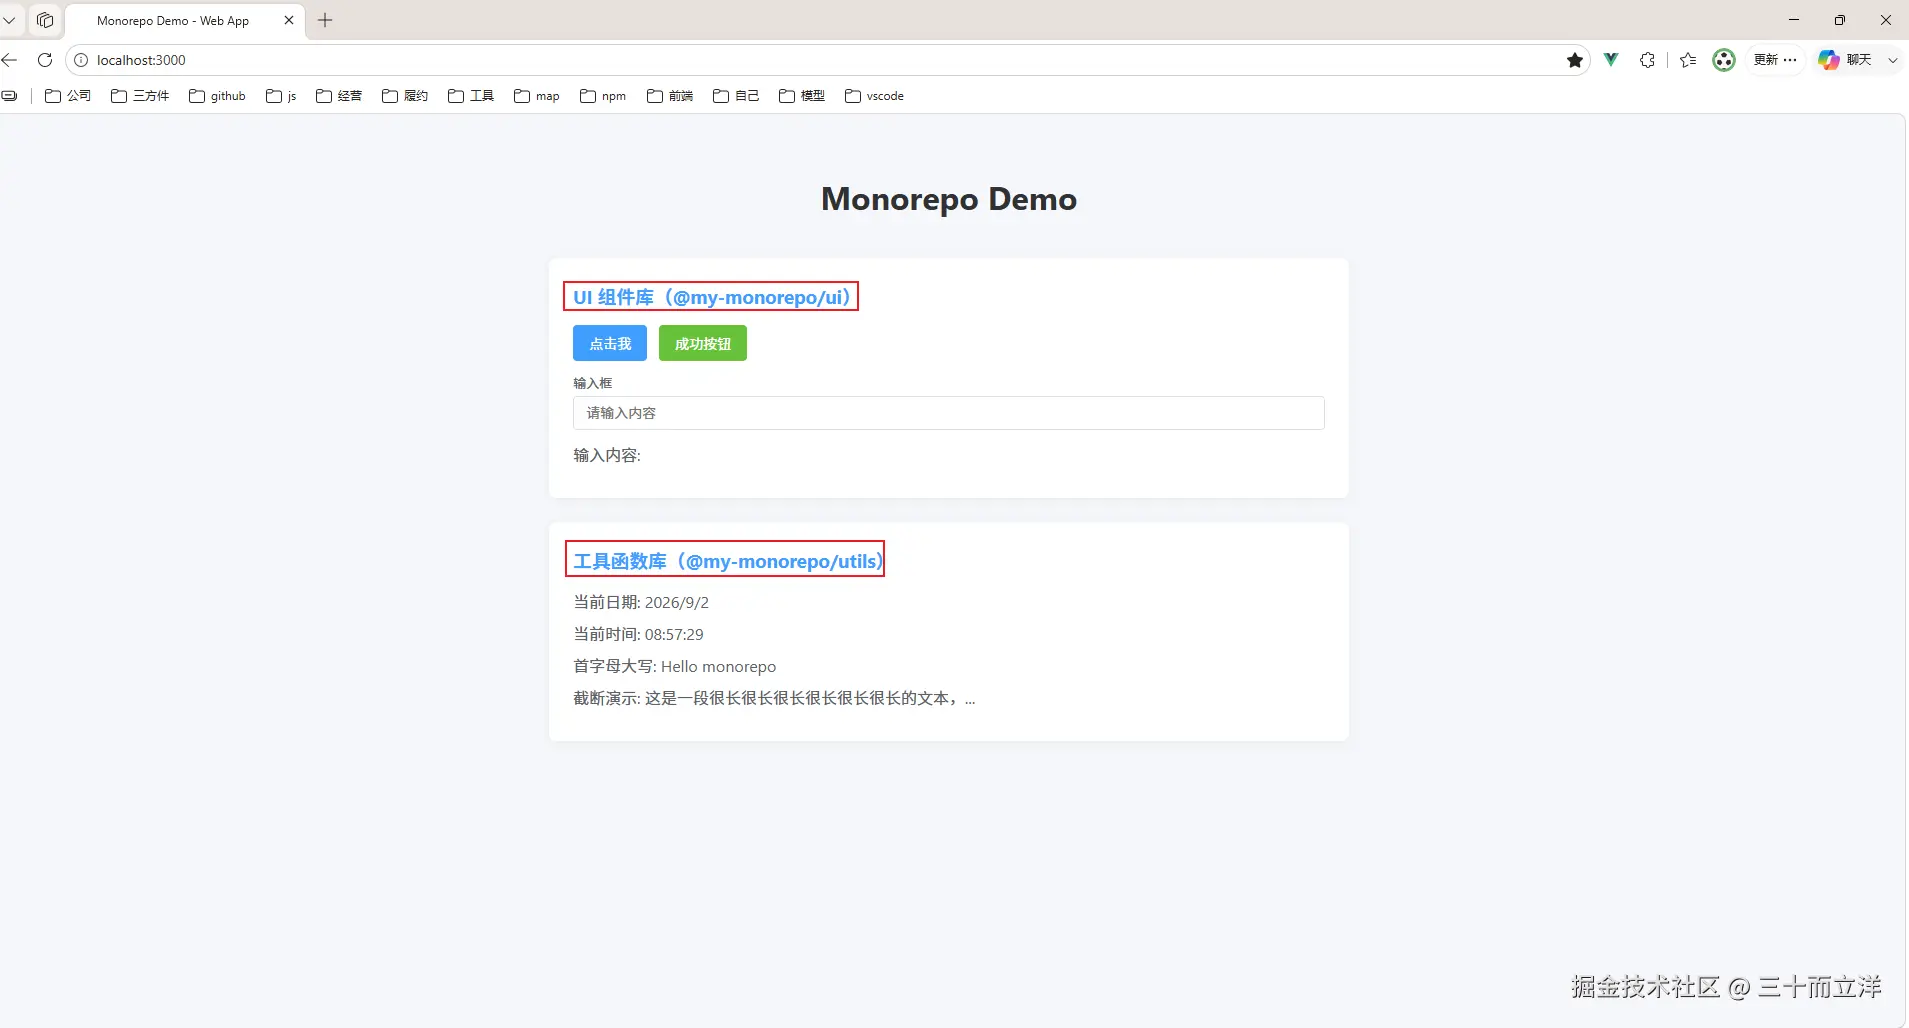Viewport: 1909px width, 1028px height.
Task: Click the blue 点击我 button
Action: click(x=610, y=343)
